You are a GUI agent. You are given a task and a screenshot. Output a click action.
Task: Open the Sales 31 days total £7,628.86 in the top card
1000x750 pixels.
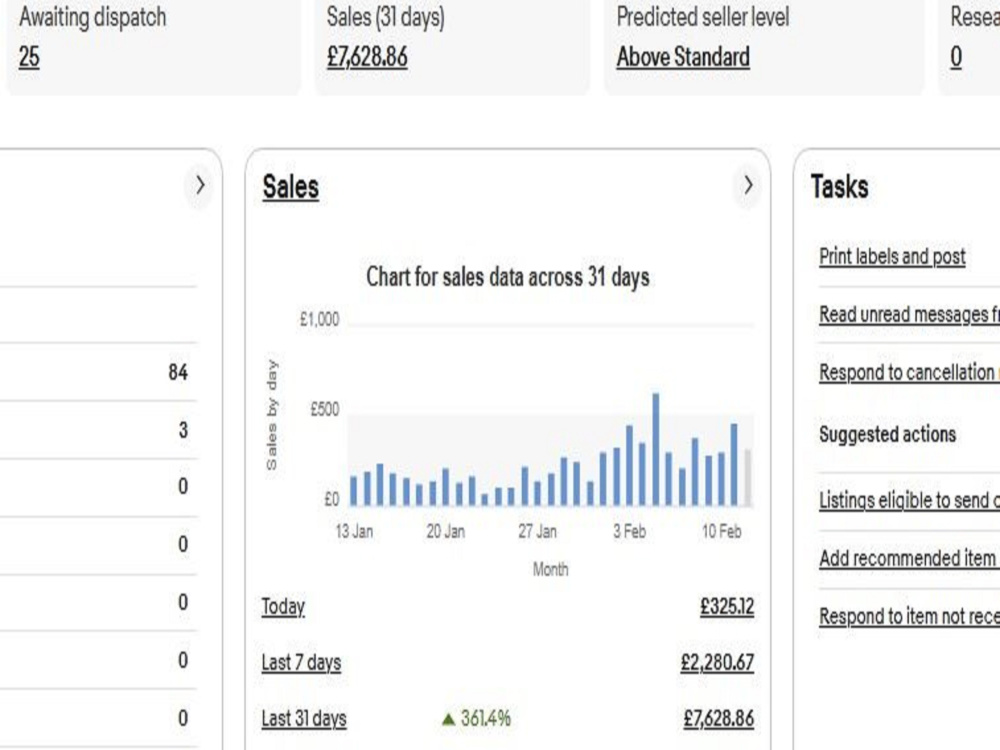(x=367, y=57)
